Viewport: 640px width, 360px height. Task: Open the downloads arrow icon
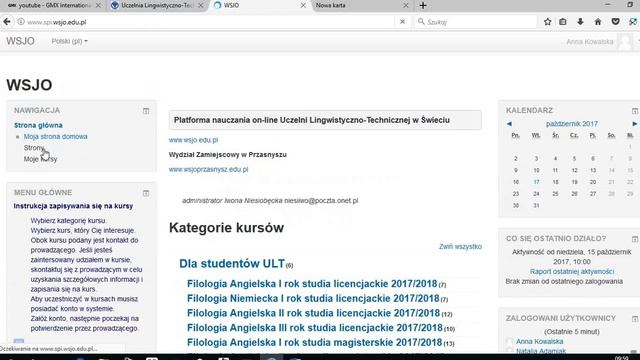580,22
